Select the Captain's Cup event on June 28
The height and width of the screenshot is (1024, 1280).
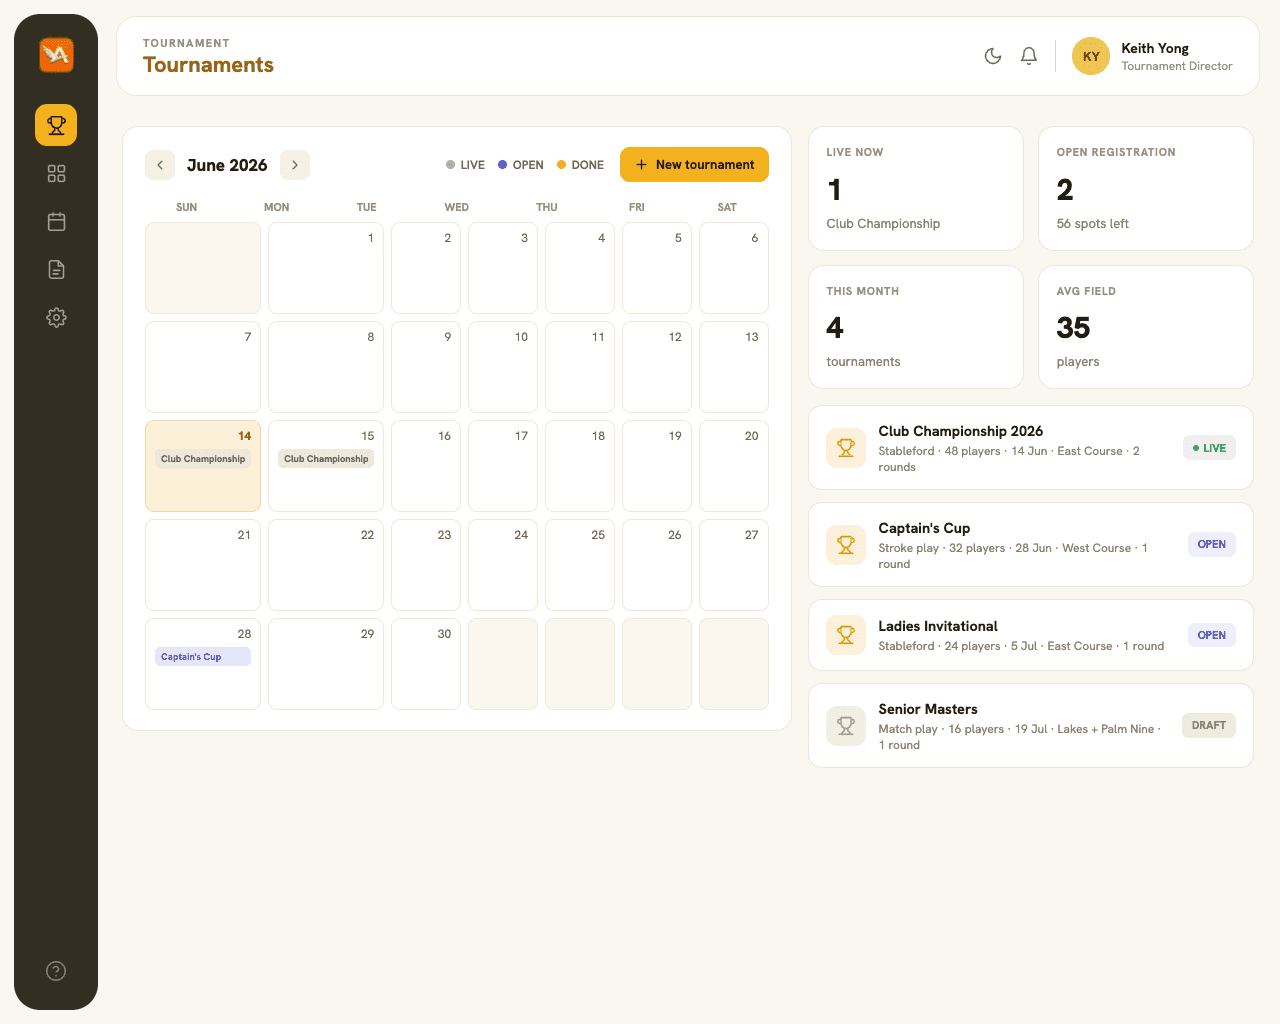tap(203, 657)
